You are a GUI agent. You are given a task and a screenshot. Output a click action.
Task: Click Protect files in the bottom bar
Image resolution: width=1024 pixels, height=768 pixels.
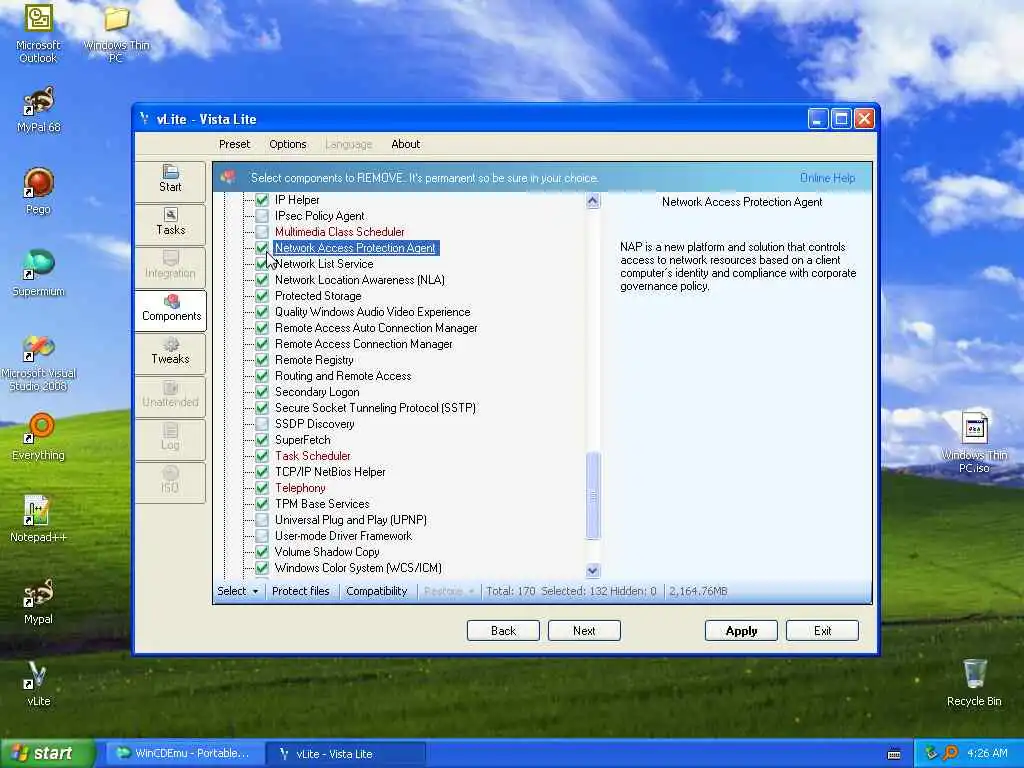[x=300, y=591]
